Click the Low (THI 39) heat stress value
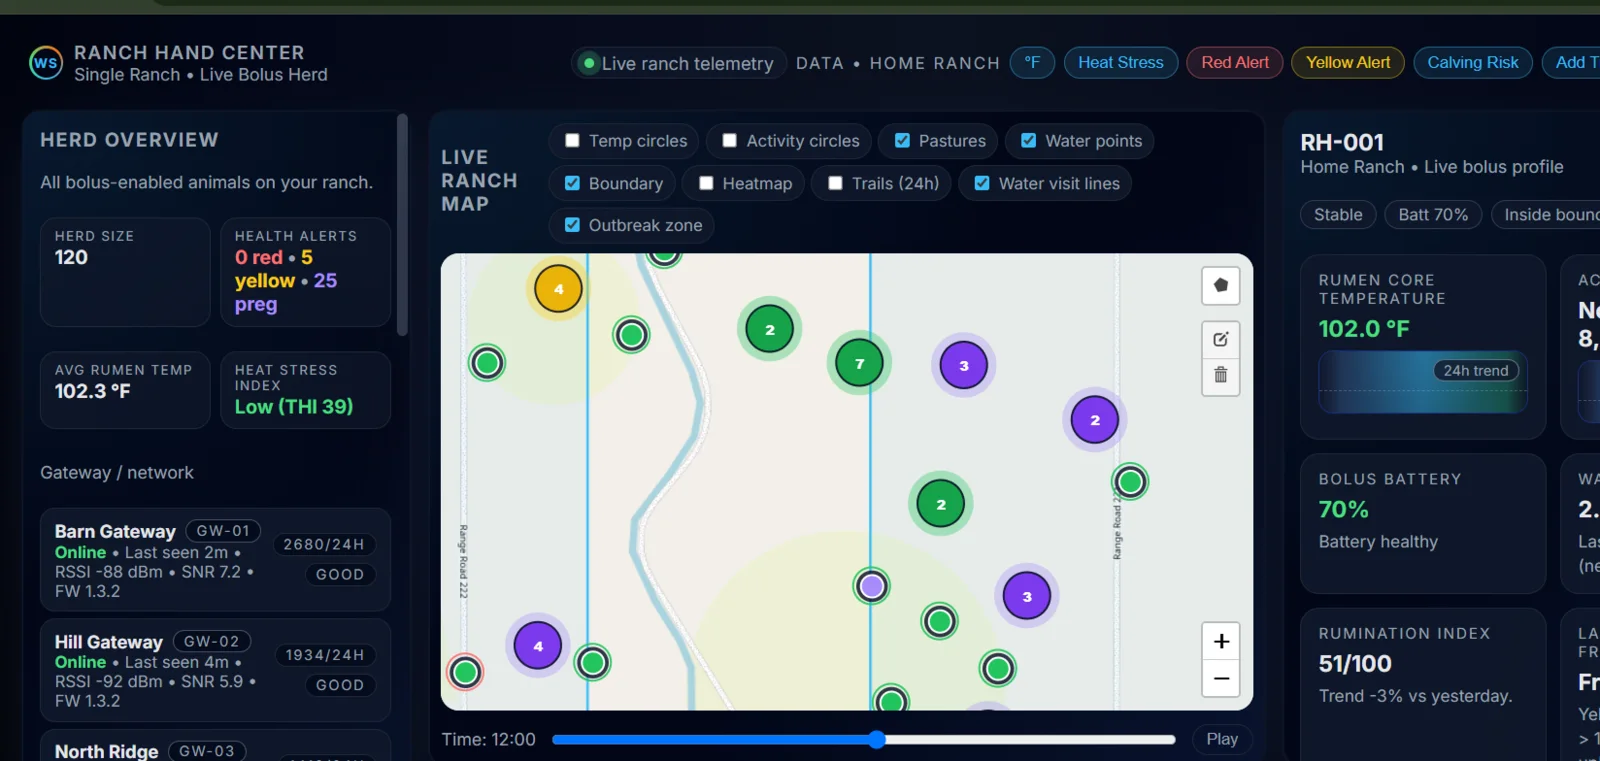 [x=294, y=407]
